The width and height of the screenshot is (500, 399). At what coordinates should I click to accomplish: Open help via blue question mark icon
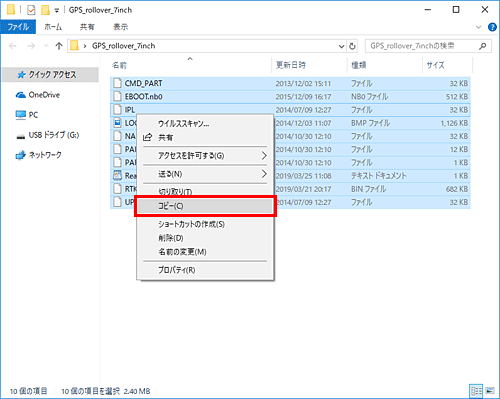pos(492,27)
